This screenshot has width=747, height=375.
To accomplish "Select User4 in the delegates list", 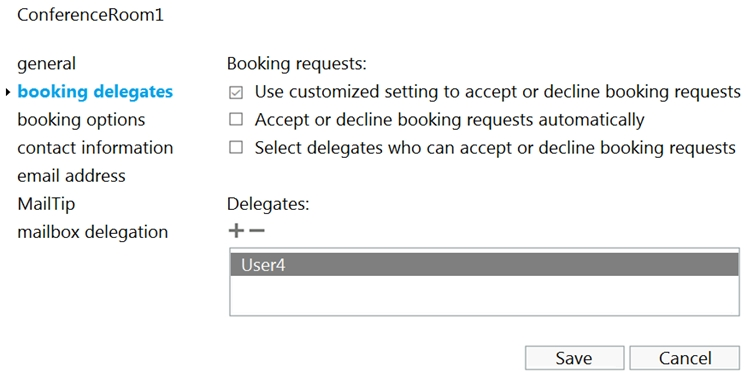I will [x=485, y=264].
